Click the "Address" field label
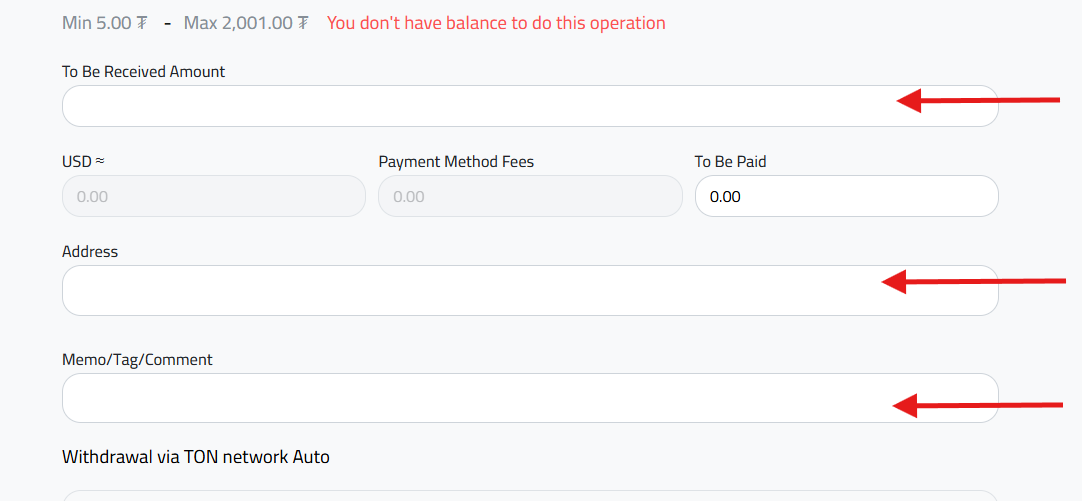Viewport: 1082px width, 501px height. [x=90, y=252]
